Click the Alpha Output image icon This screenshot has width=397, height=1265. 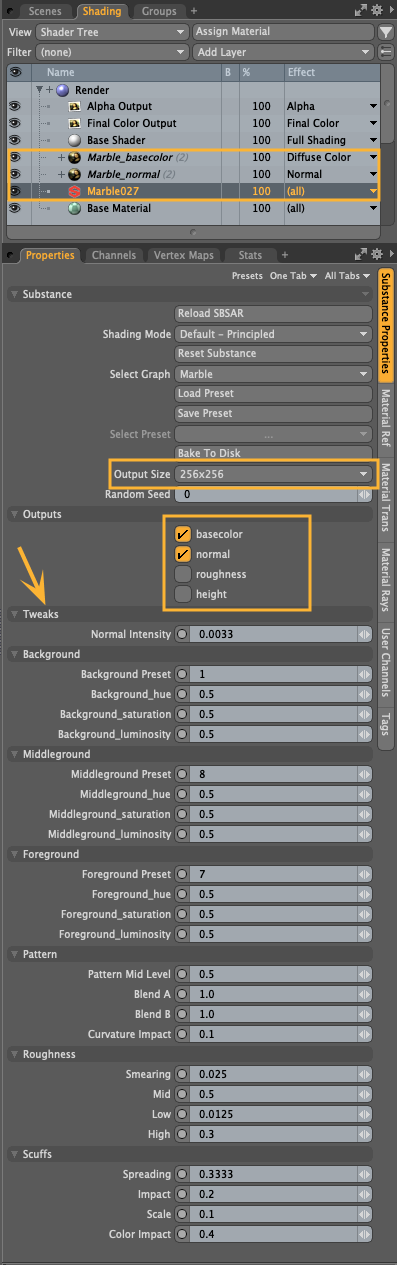74,106
